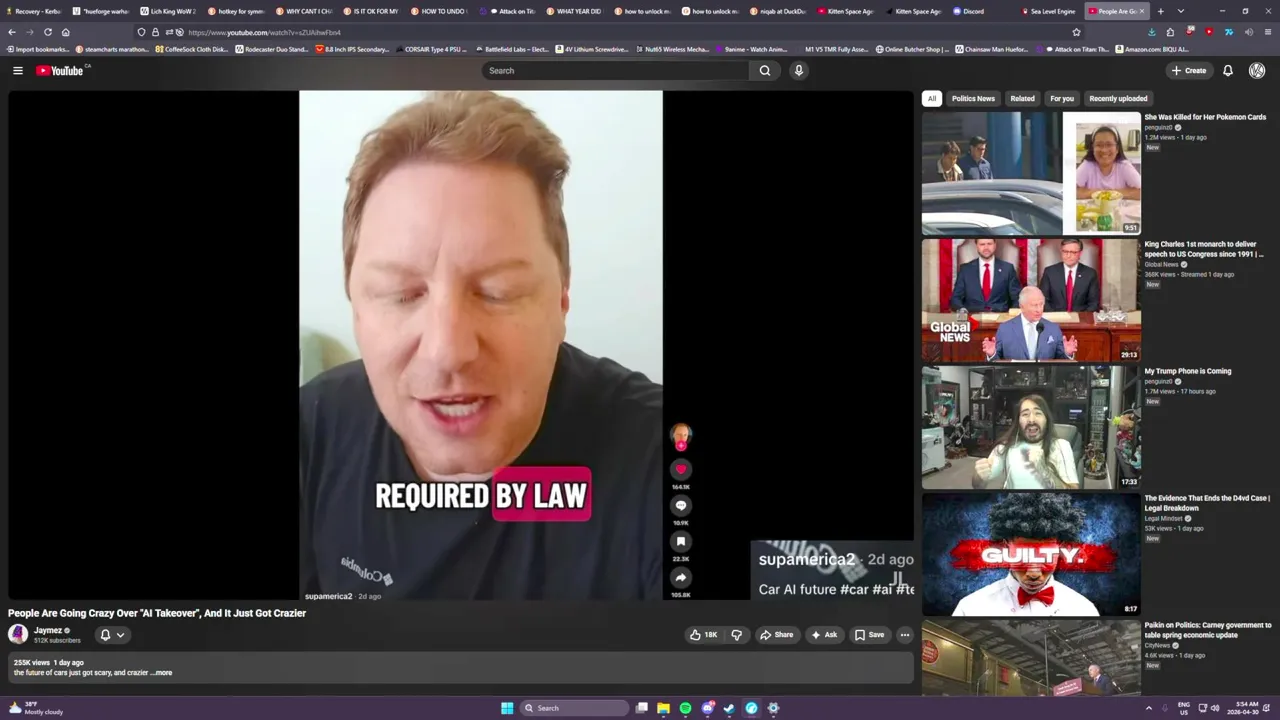Select the For you filter chip
This screenshot has height=720, width=1280.
[x=1062, y=99]
